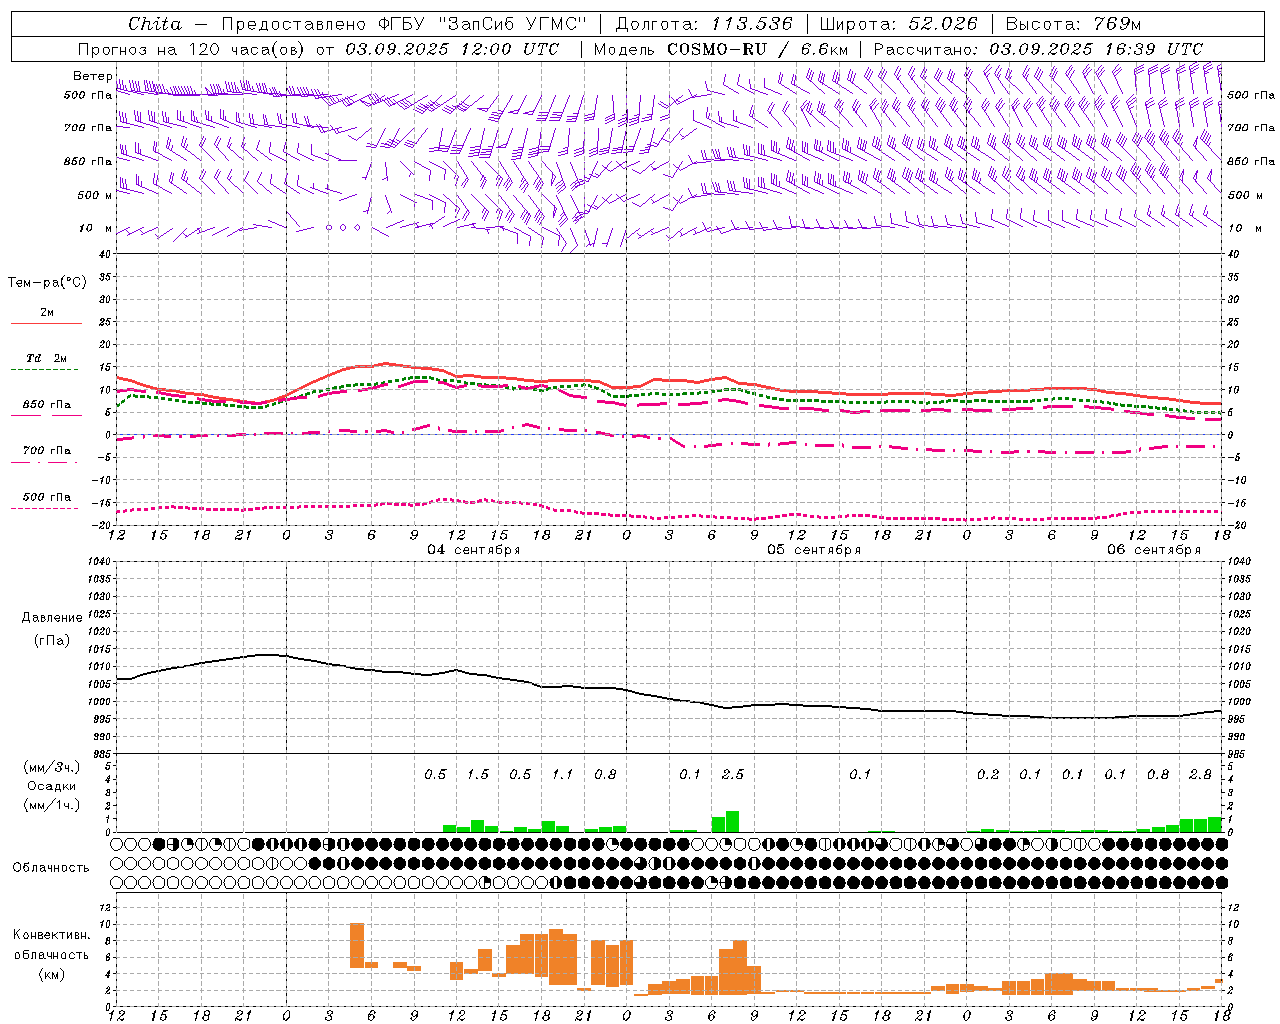Viewport: 1280px width, 1024px height.
Task: Click the station name Chita in the header
Action: point(155,24)
